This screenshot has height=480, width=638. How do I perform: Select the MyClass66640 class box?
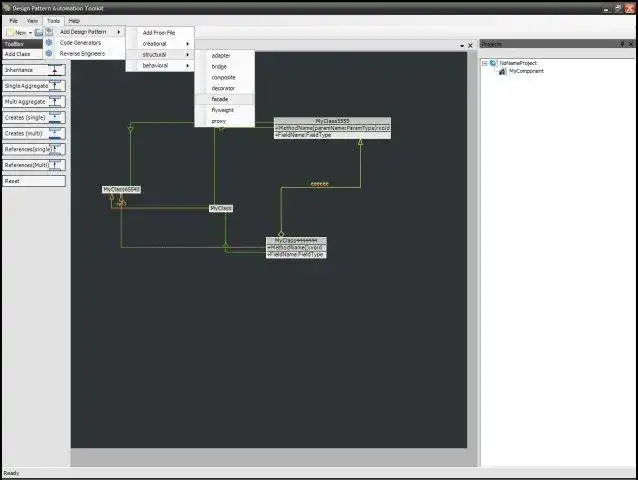pyautogui.click(x=121, y=190)
